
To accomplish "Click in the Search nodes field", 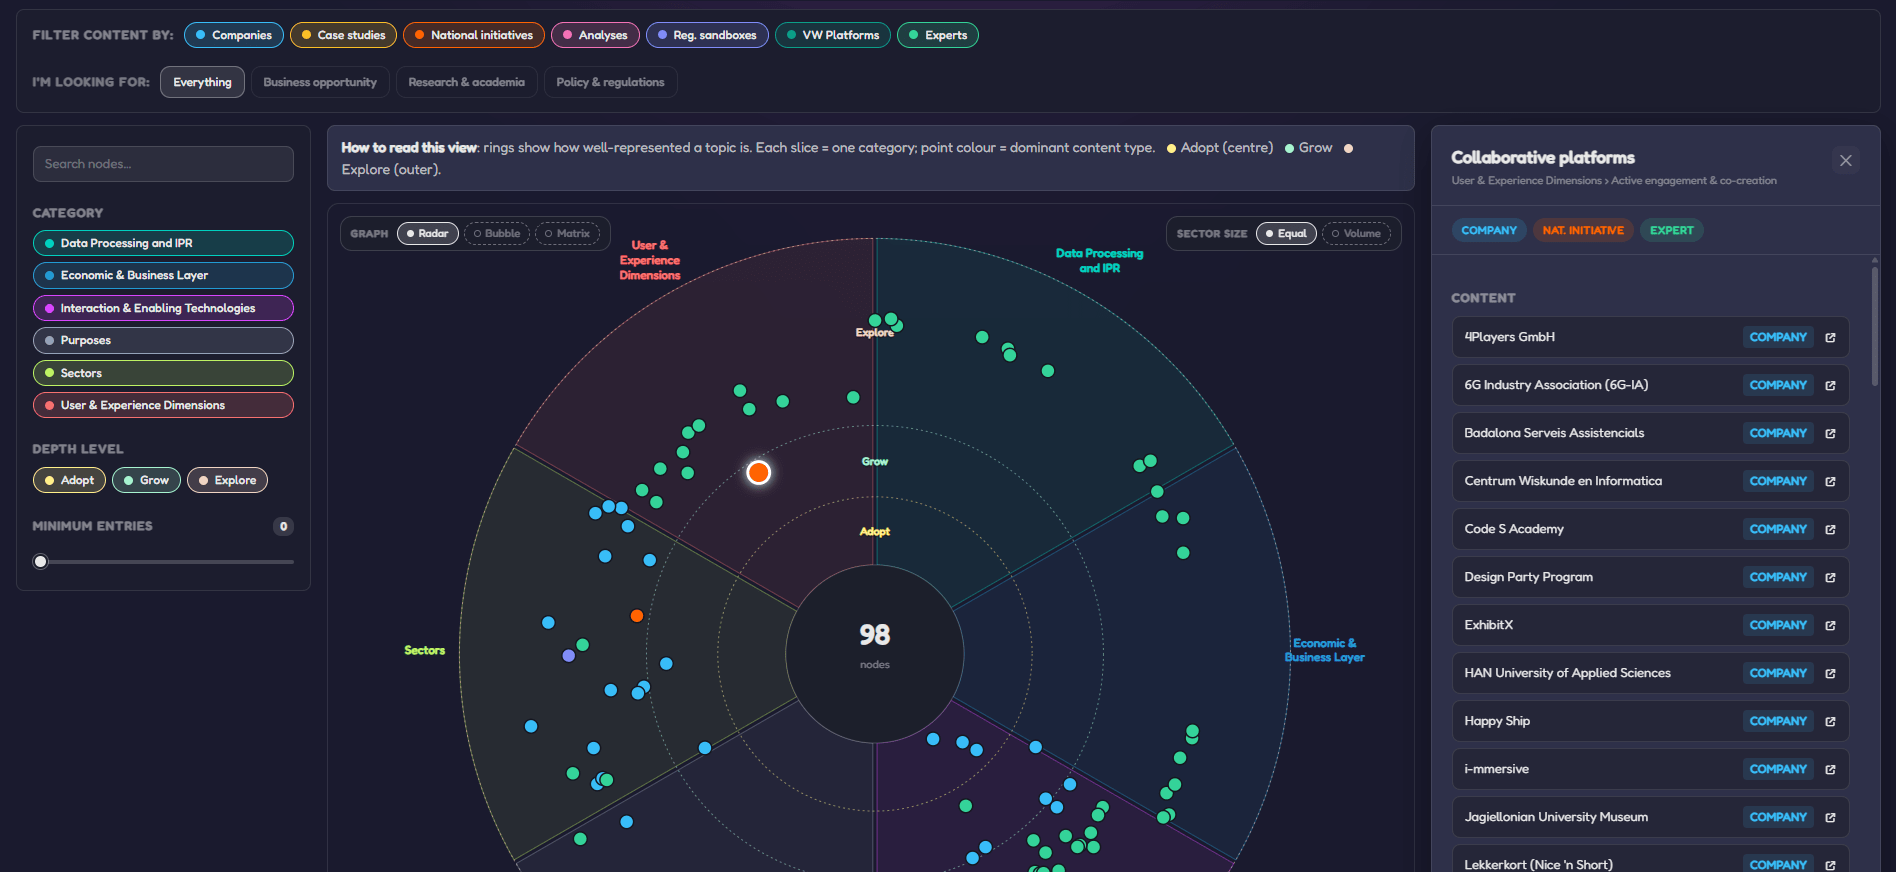I will [x=163, y=164].
